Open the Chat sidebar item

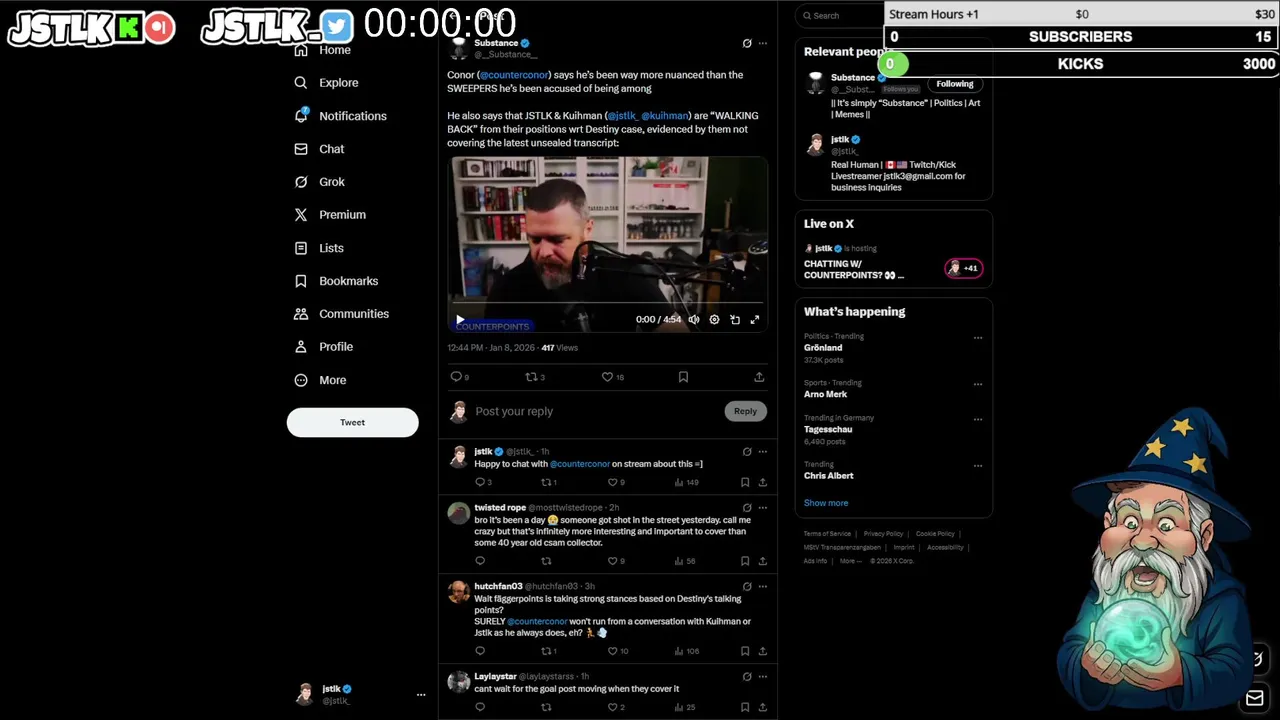319,149
